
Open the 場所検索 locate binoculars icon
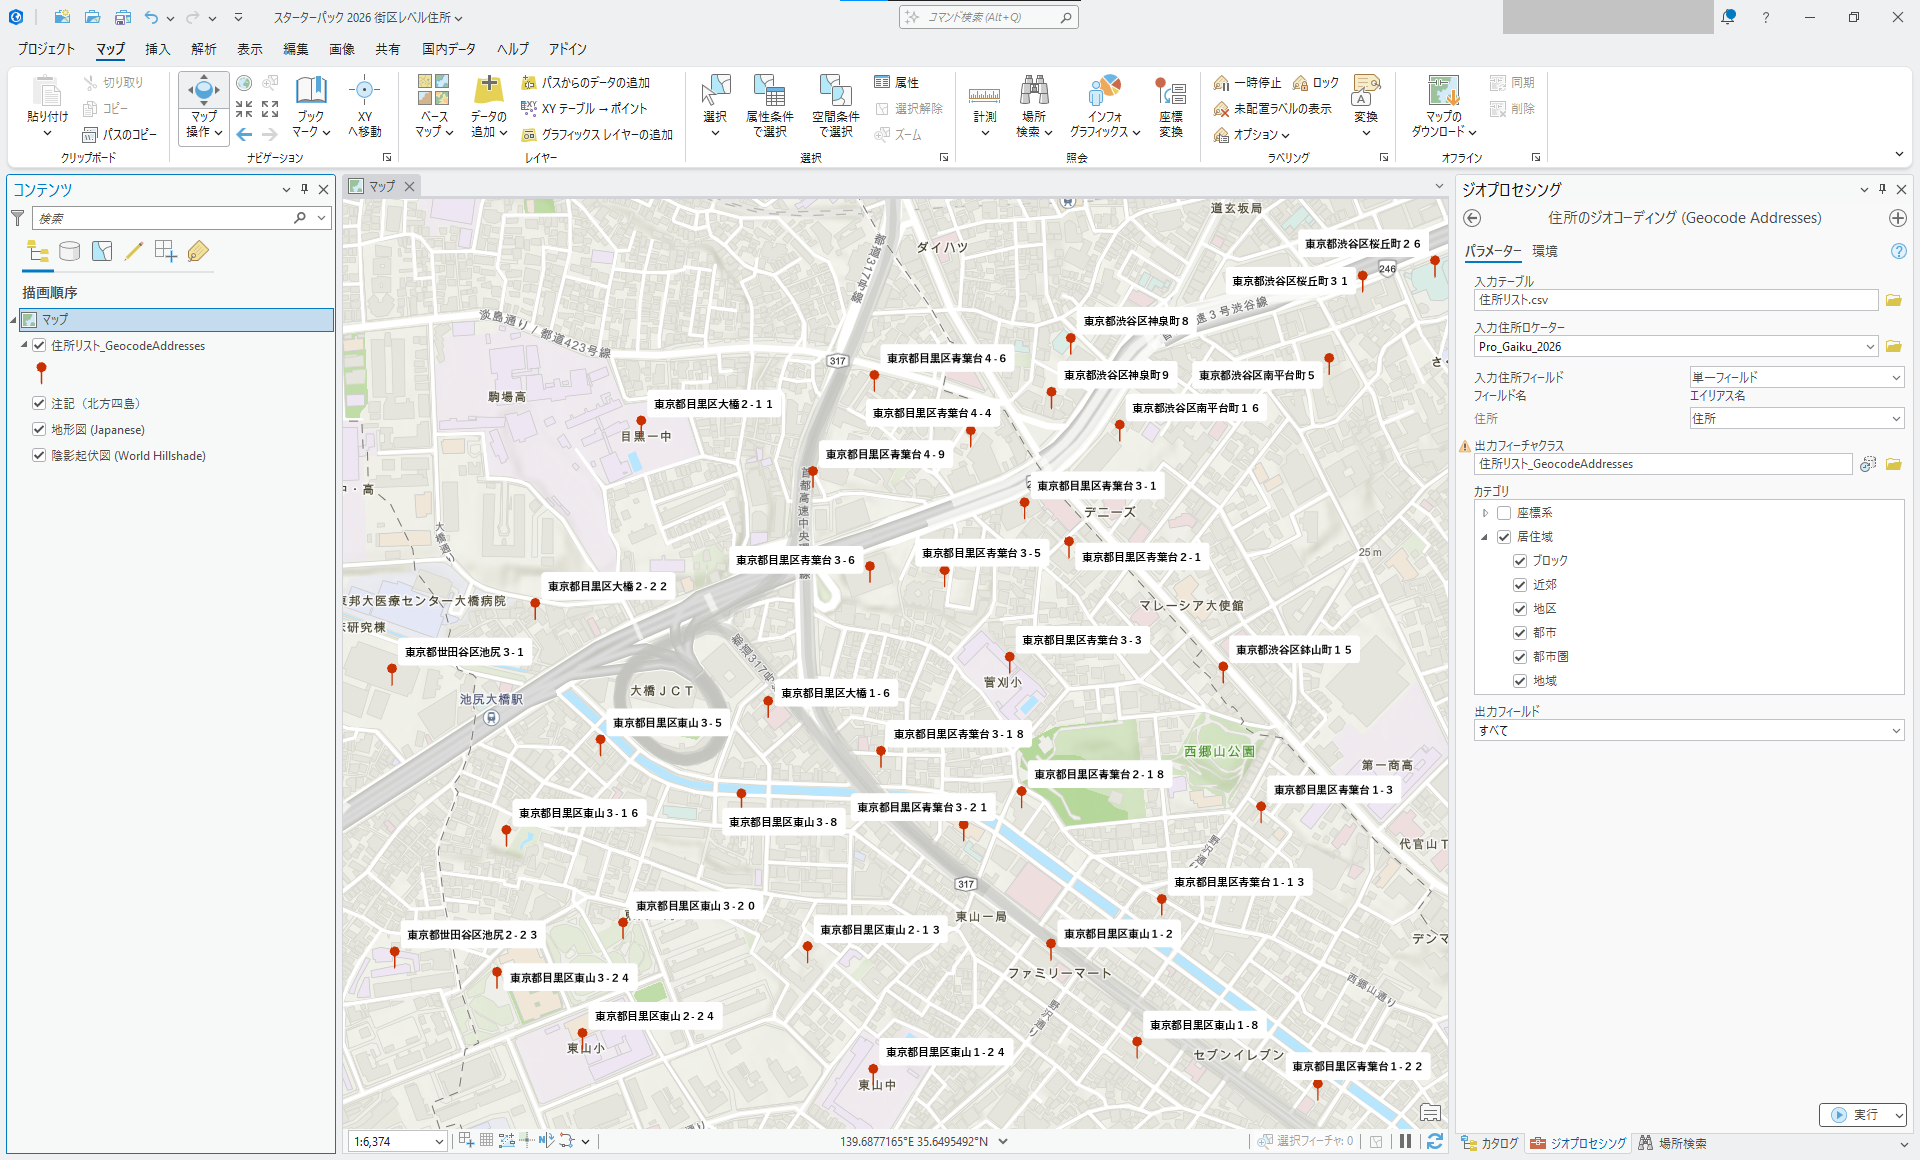[x=1034, y=91]
